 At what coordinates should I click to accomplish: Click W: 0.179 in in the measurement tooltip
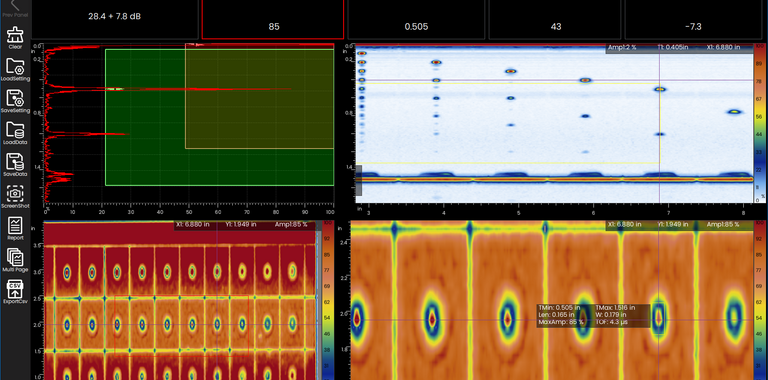(612, 315)
